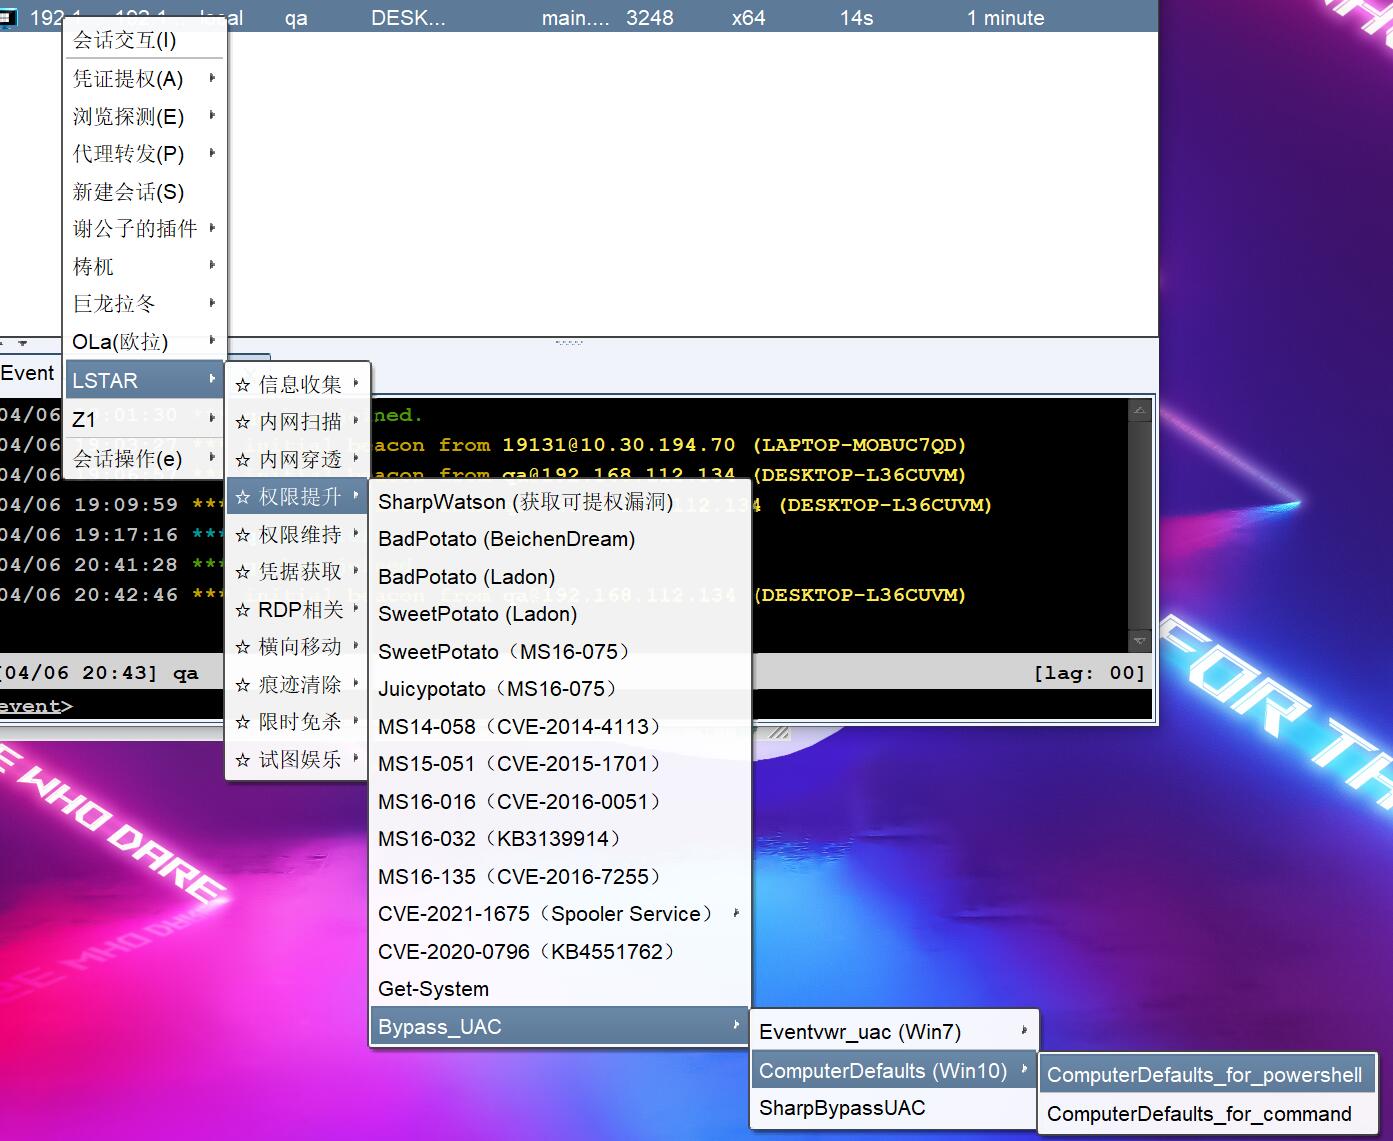This screenshot has height=1141, width=1393.
Task: Select ComputerDefaults (Win10) entry
Action: [x=894, y=1071]
